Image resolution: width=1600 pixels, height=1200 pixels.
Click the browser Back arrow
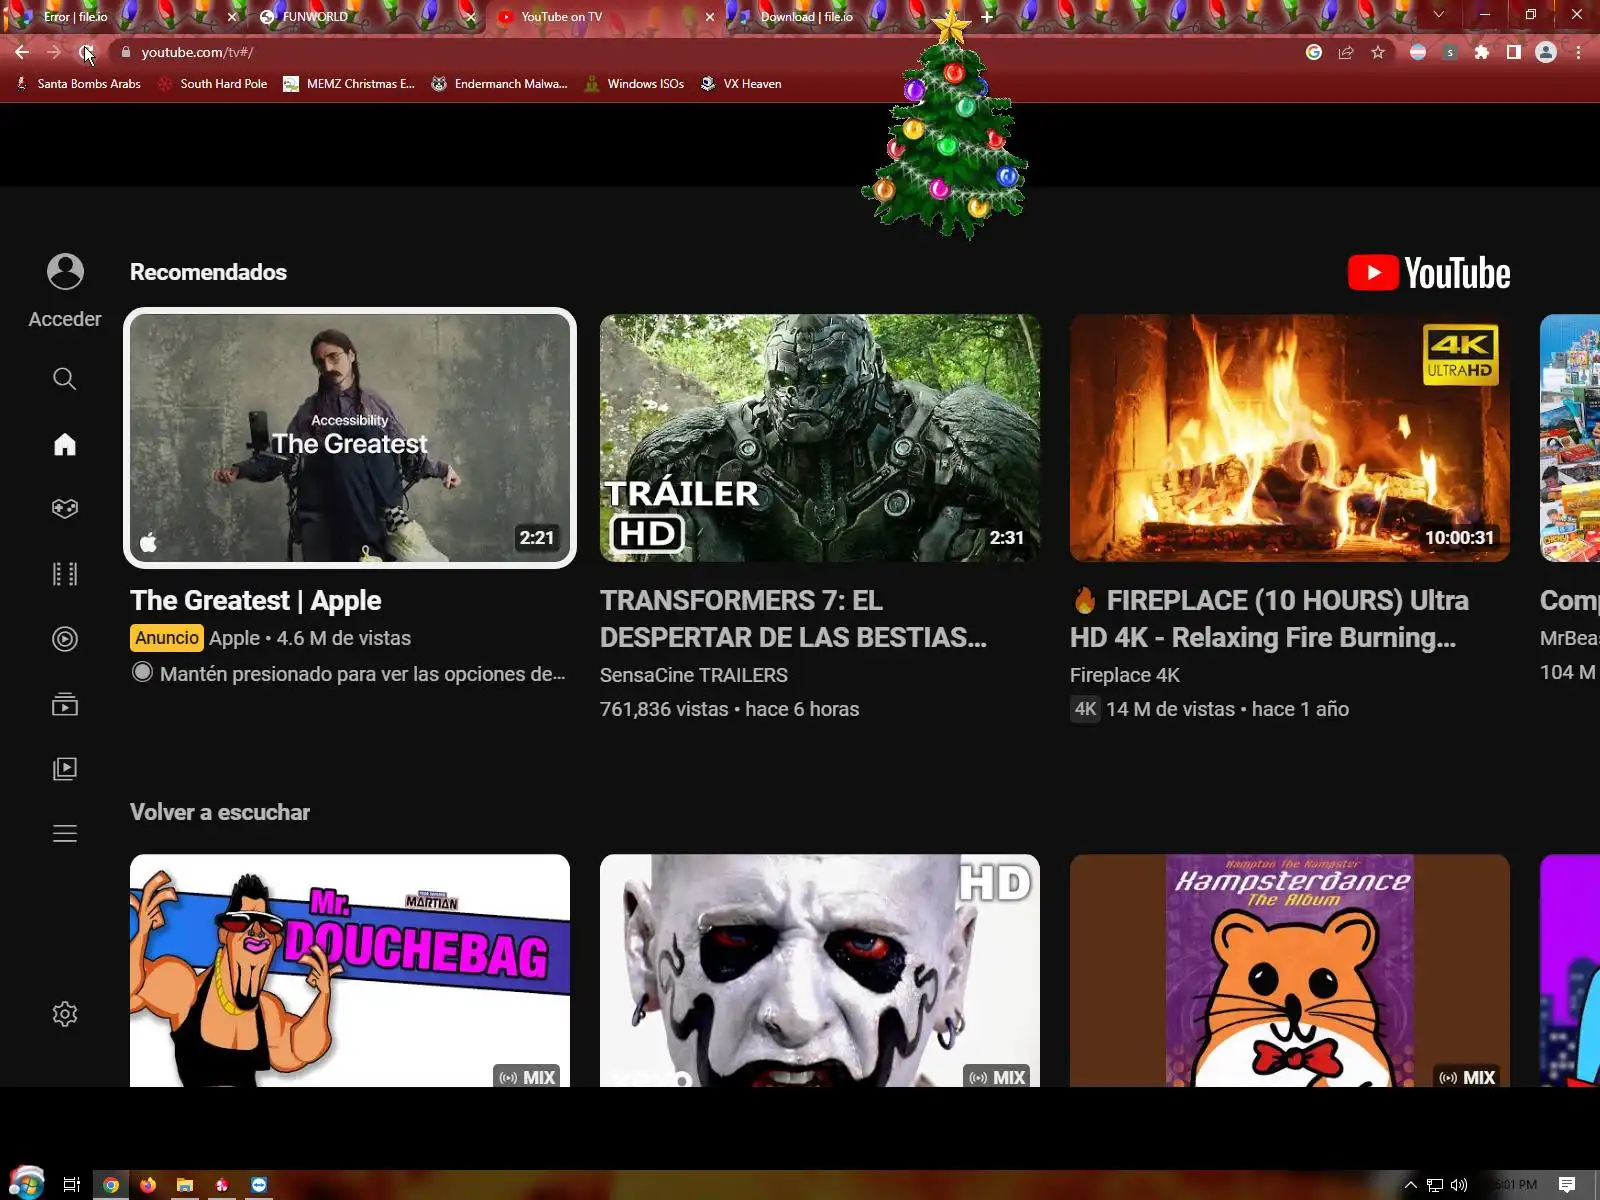(x=22, y=52)
